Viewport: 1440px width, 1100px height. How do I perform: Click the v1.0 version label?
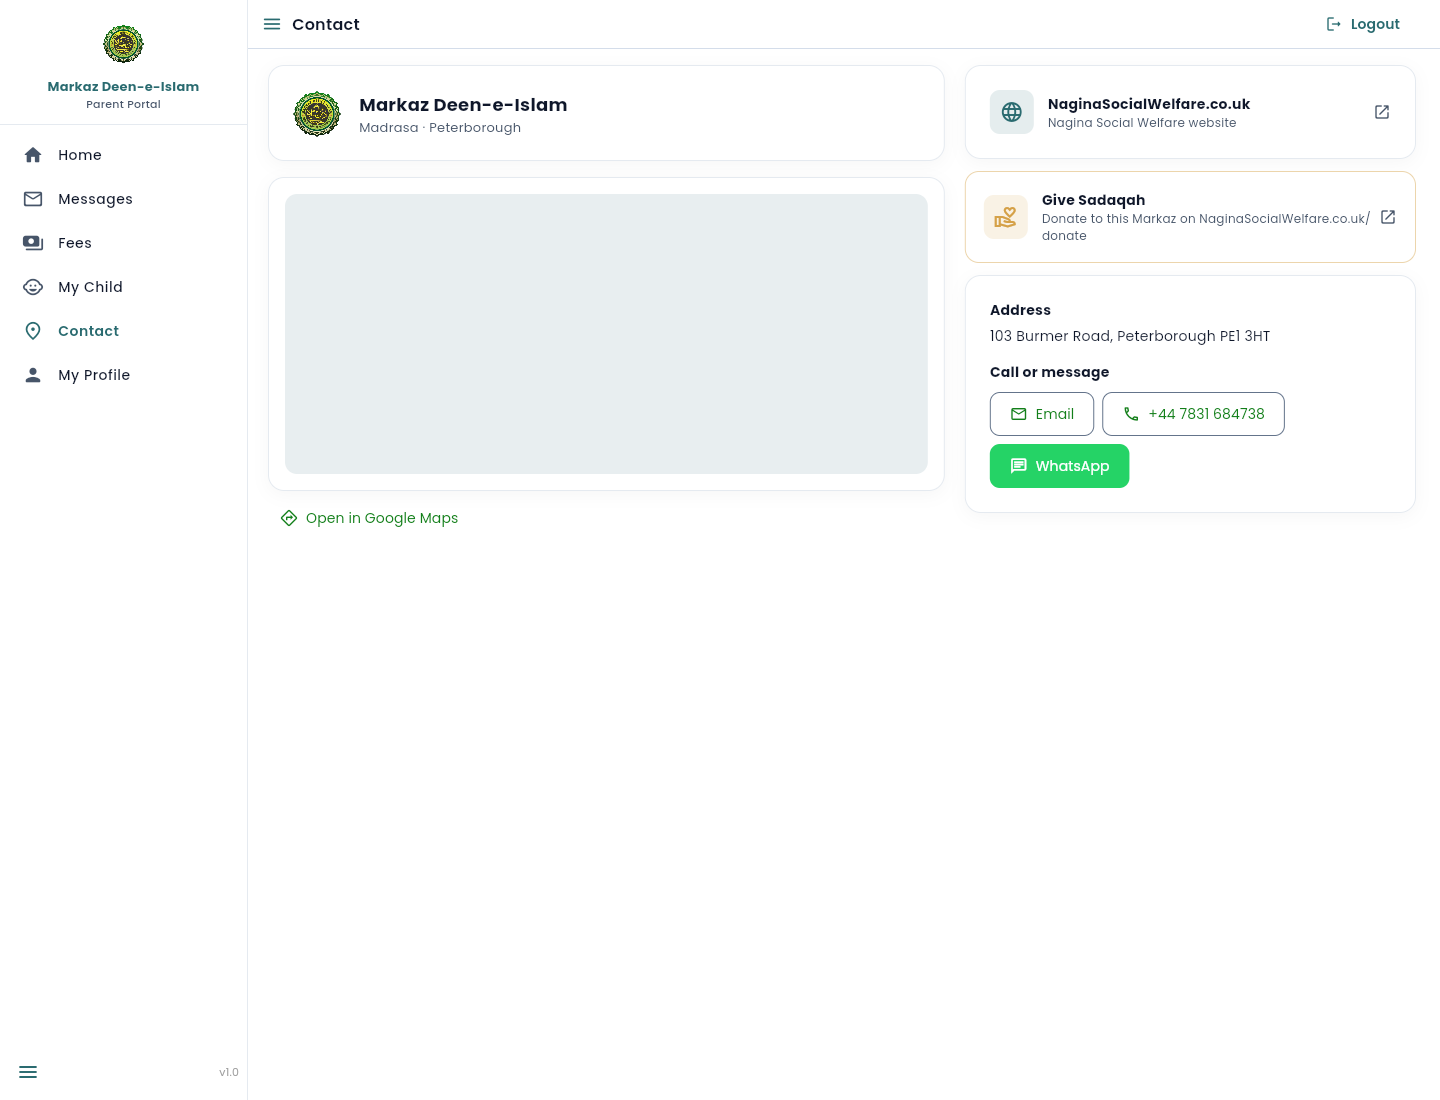(229, 1072)
